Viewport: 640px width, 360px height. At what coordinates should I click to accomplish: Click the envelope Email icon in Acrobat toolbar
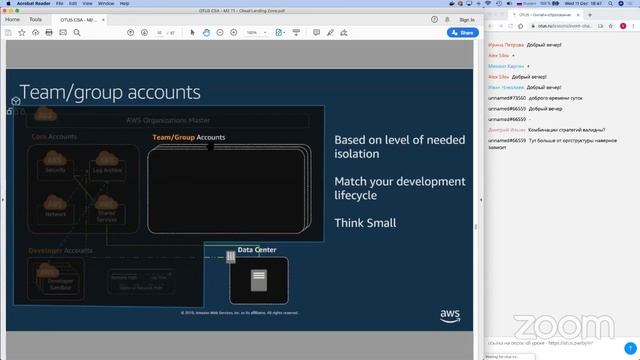[63, 33]
